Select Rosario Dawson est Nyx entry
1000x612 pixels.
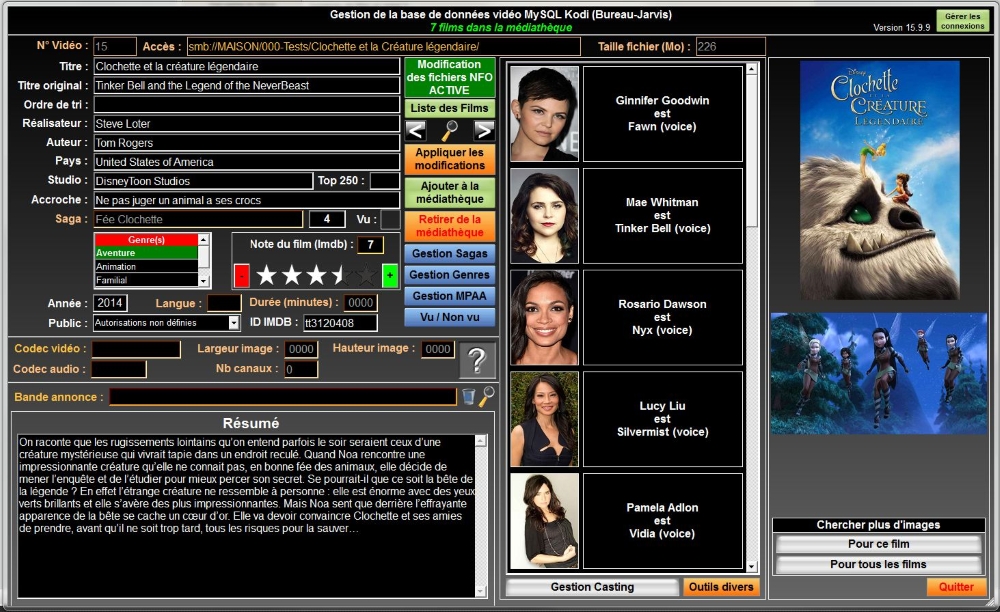click(x=663, y=317)
